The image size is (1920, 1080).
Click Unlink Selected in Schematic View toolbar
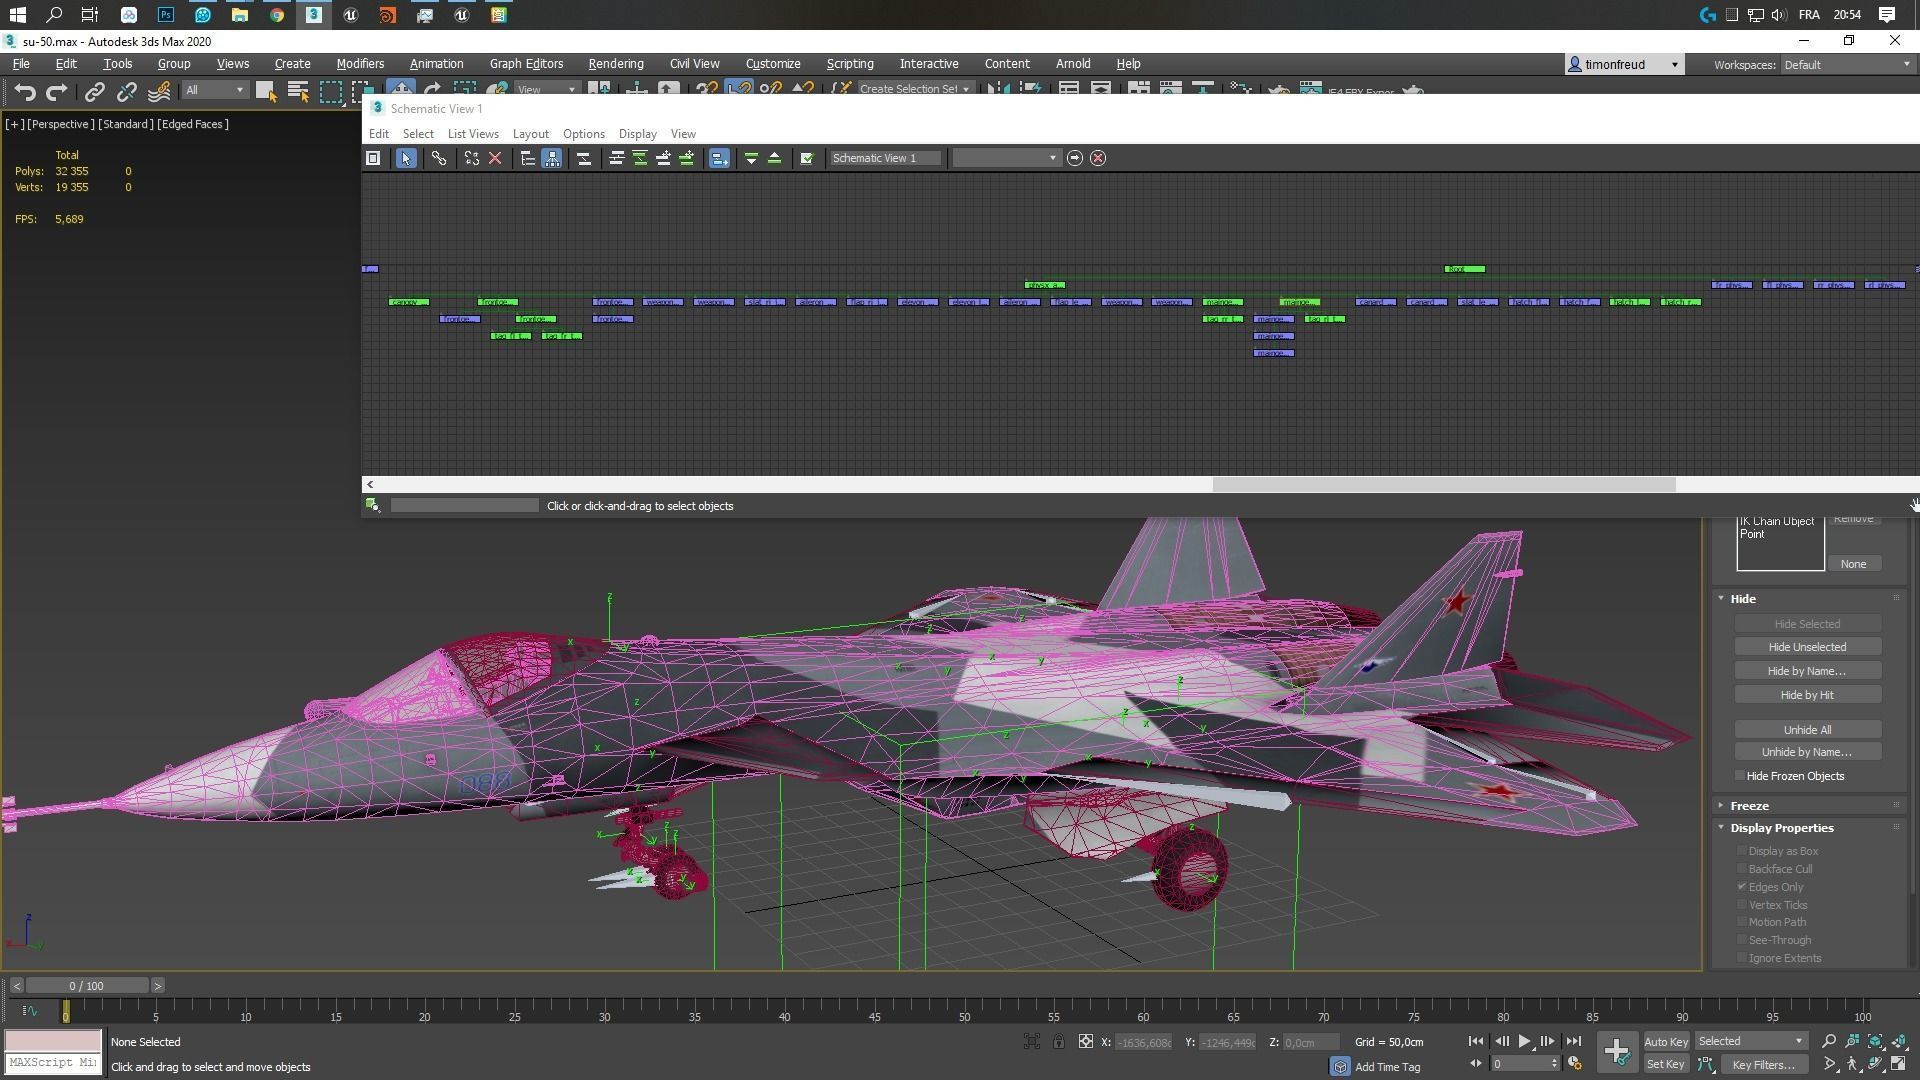[471, 158]
